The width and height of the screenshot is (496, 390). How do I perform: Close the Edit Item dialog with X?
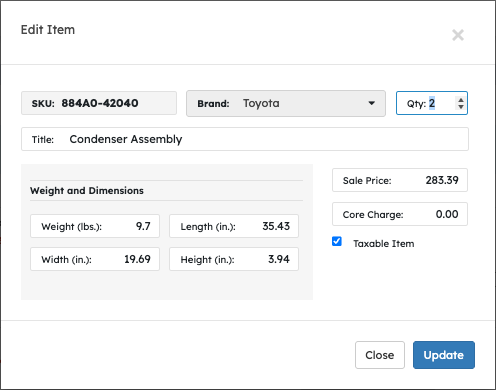458,35
